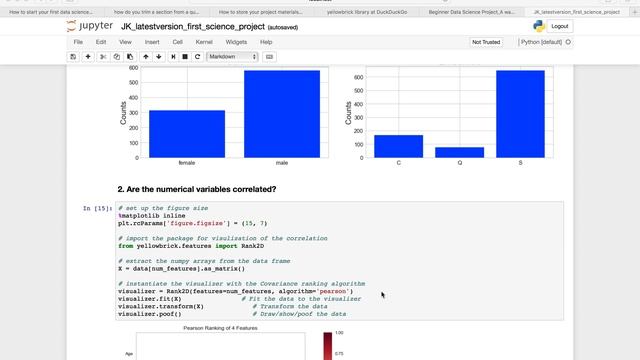Click the Jupyter logo
Screen dimensions: 640x360
click(90, 26)
